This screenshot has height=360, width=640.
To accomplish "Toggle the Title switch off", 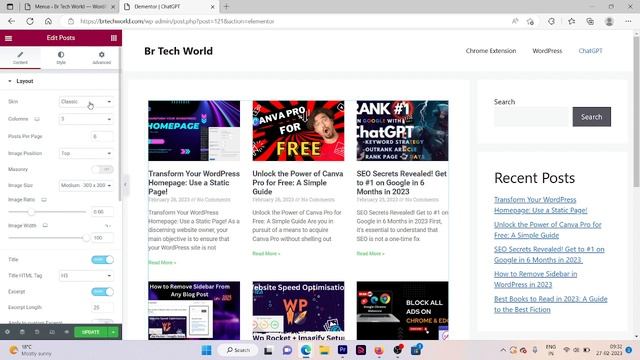I will [x=102, y=260].
